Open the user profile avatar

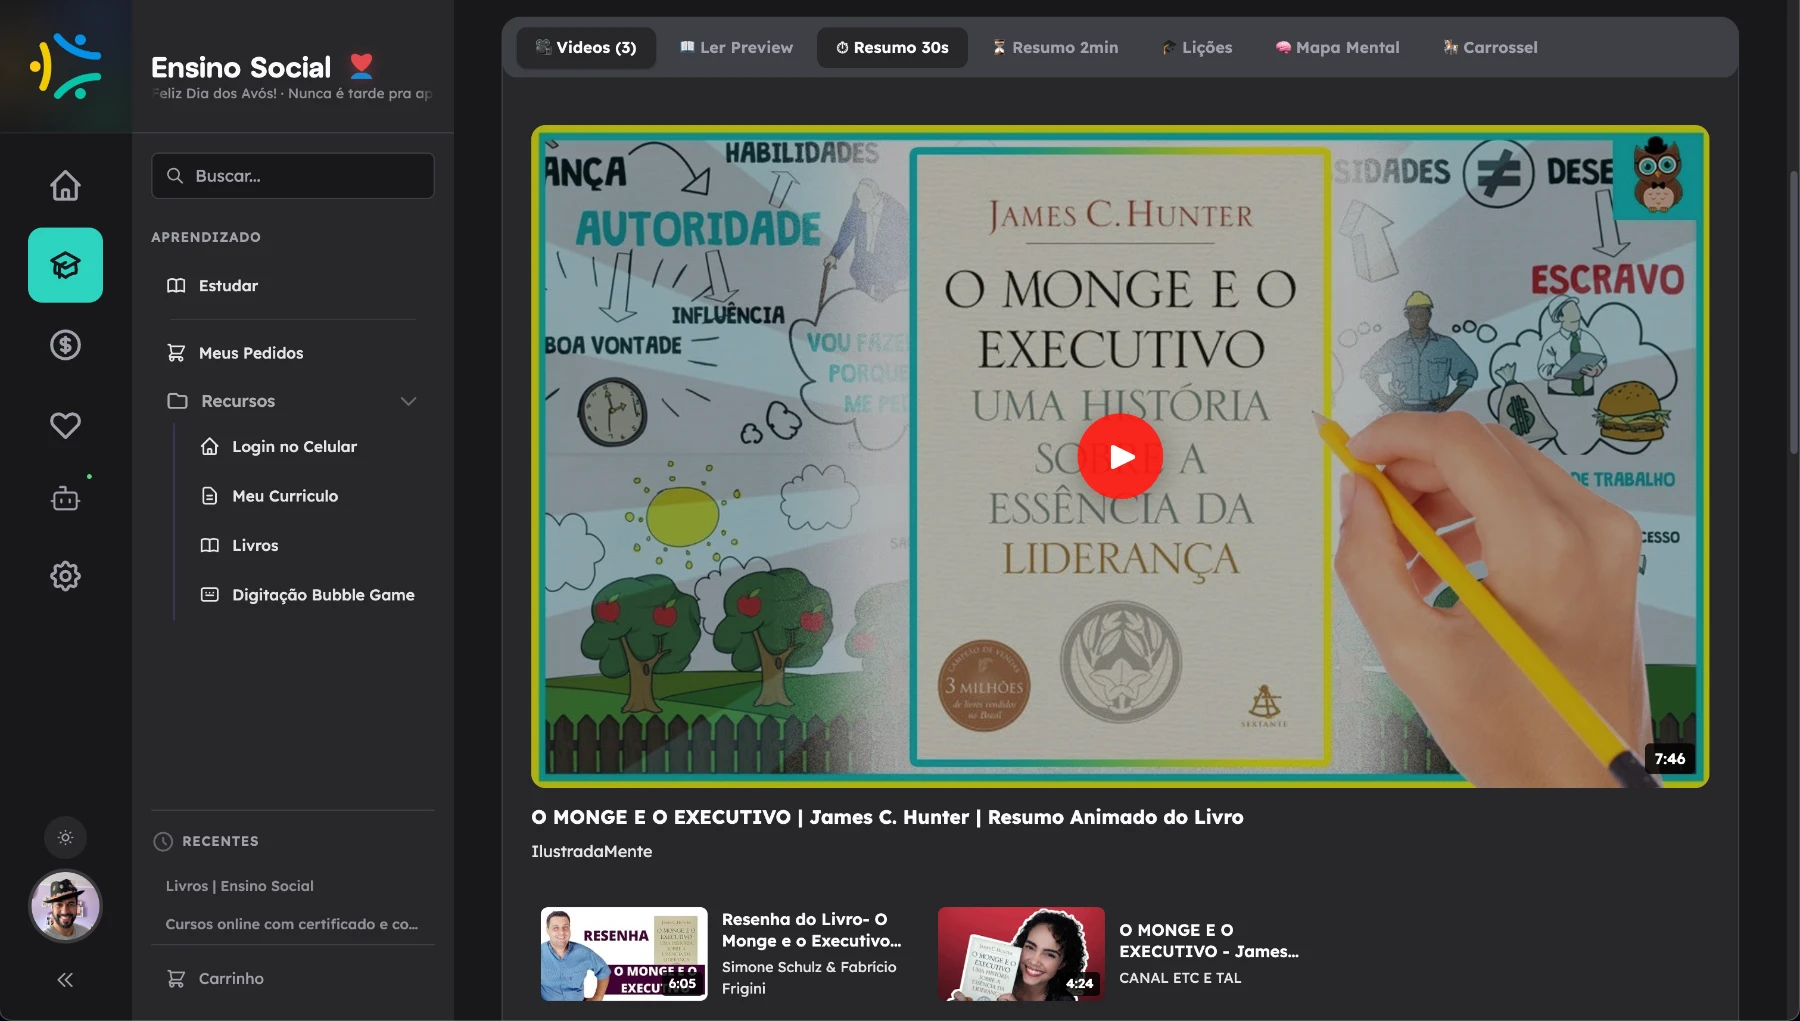[65, 906]
